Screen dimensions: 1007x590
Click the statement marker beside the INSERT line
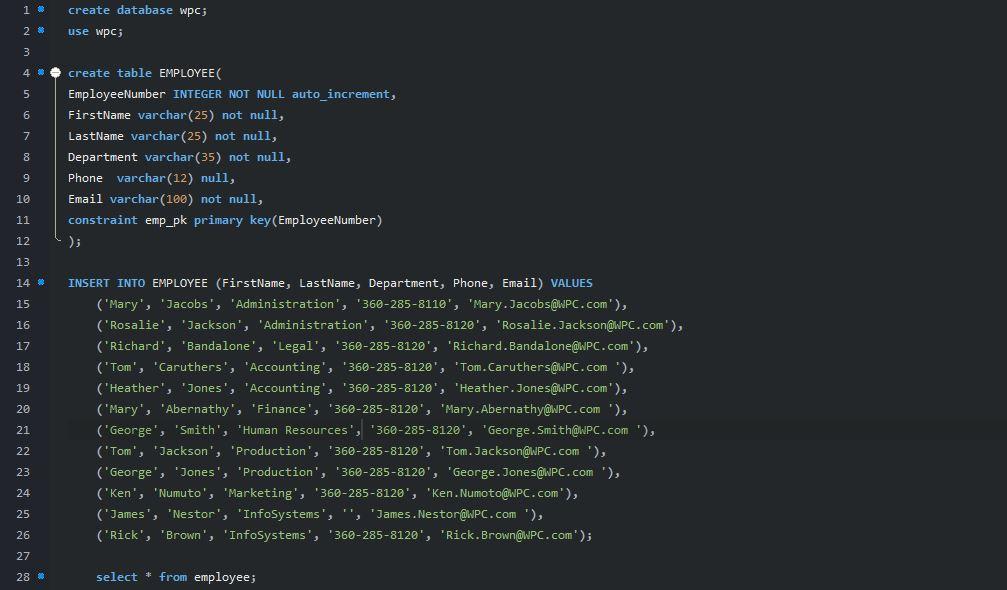click(x=40, y=283)
